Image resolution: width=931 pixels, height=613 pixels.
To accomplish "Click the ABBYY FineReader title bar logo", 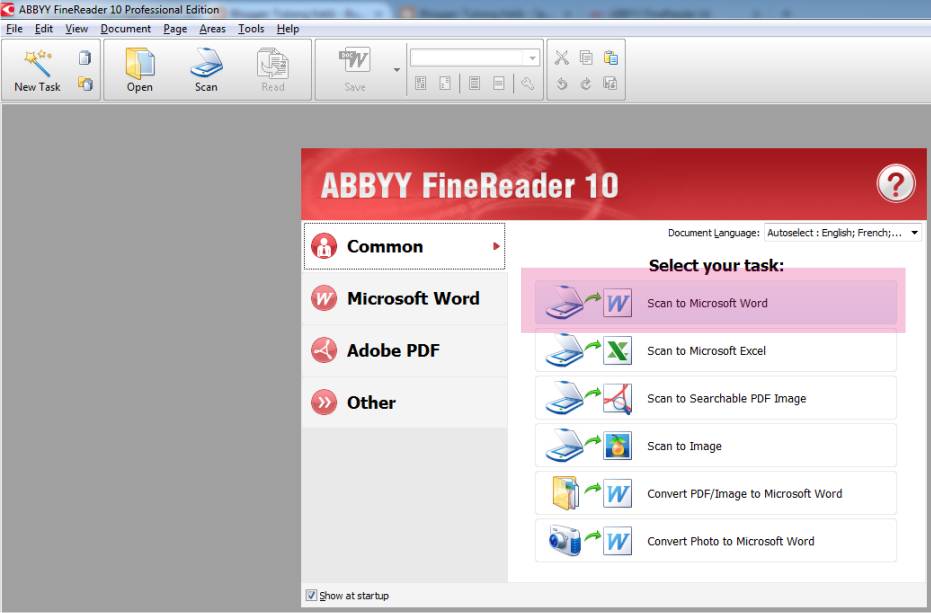I will [x=8, y=9].
